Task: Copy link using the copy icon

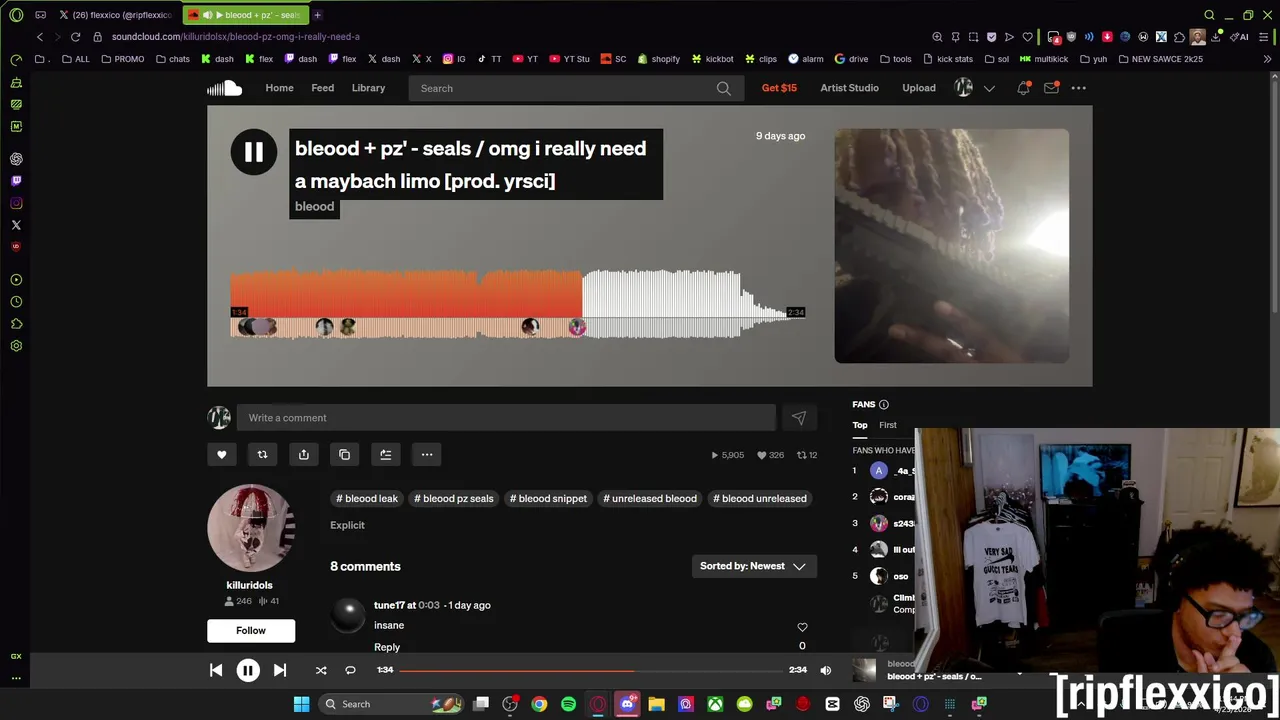Action: pos(345,454)
